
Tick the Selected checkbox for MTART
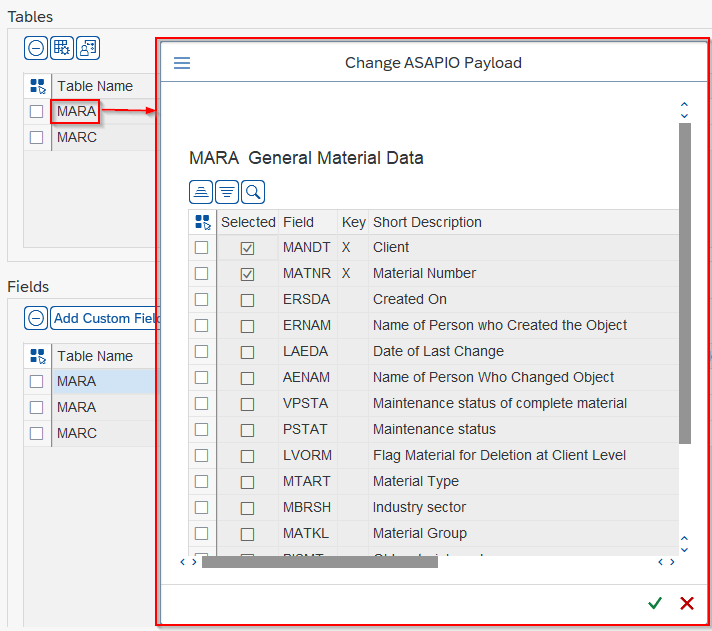click(247, 482)
